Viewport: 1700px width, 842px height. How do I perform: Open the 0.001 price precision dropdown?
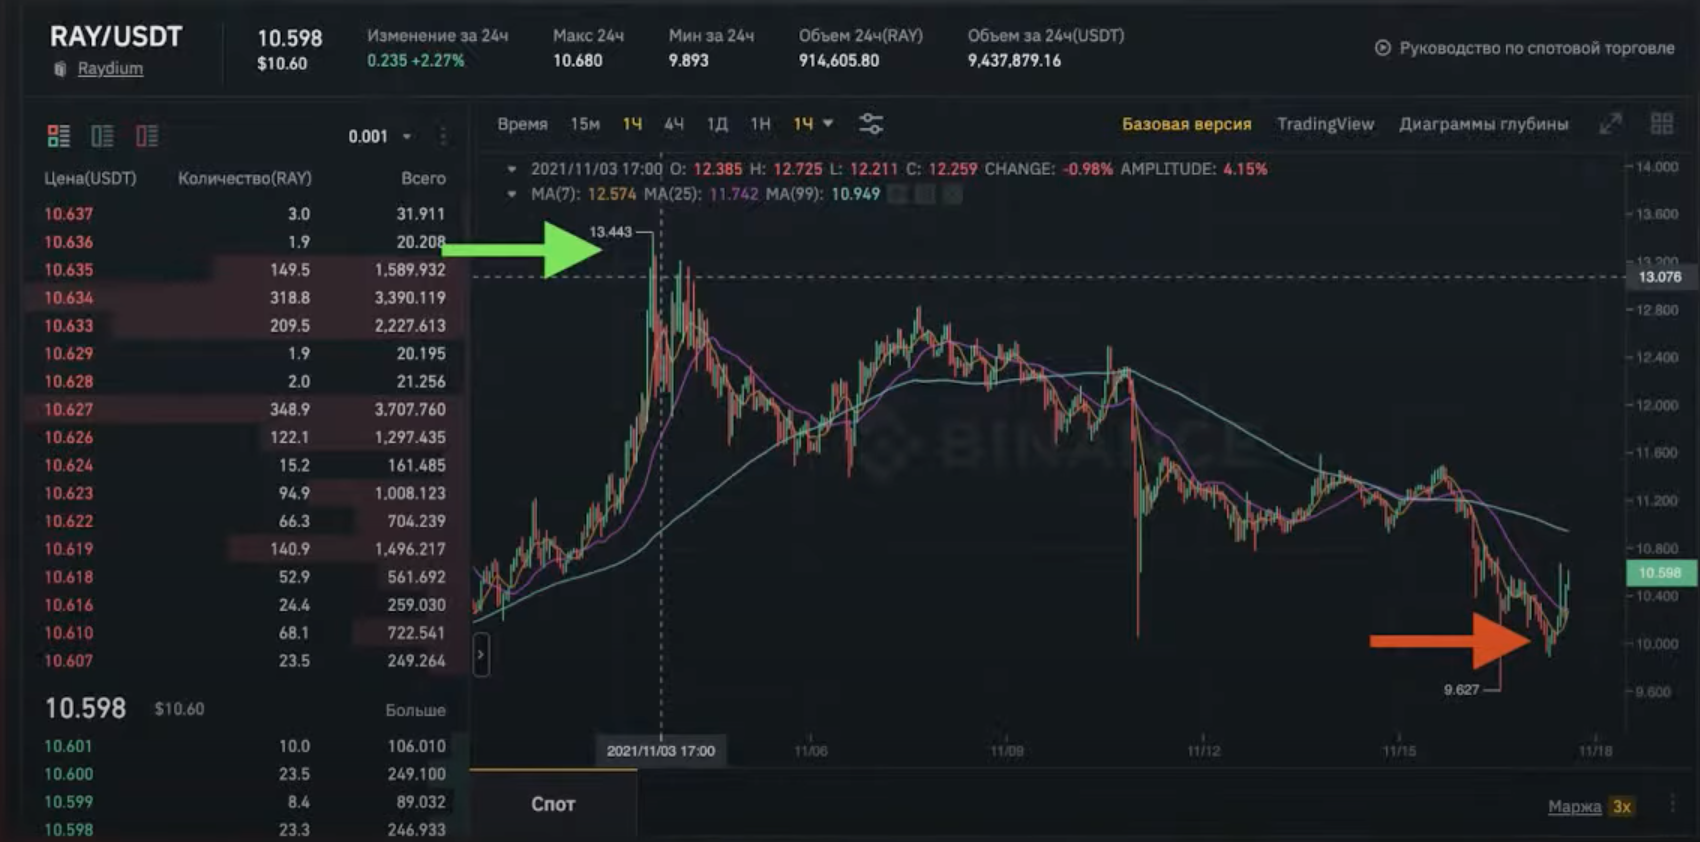[x=380, y=136]
